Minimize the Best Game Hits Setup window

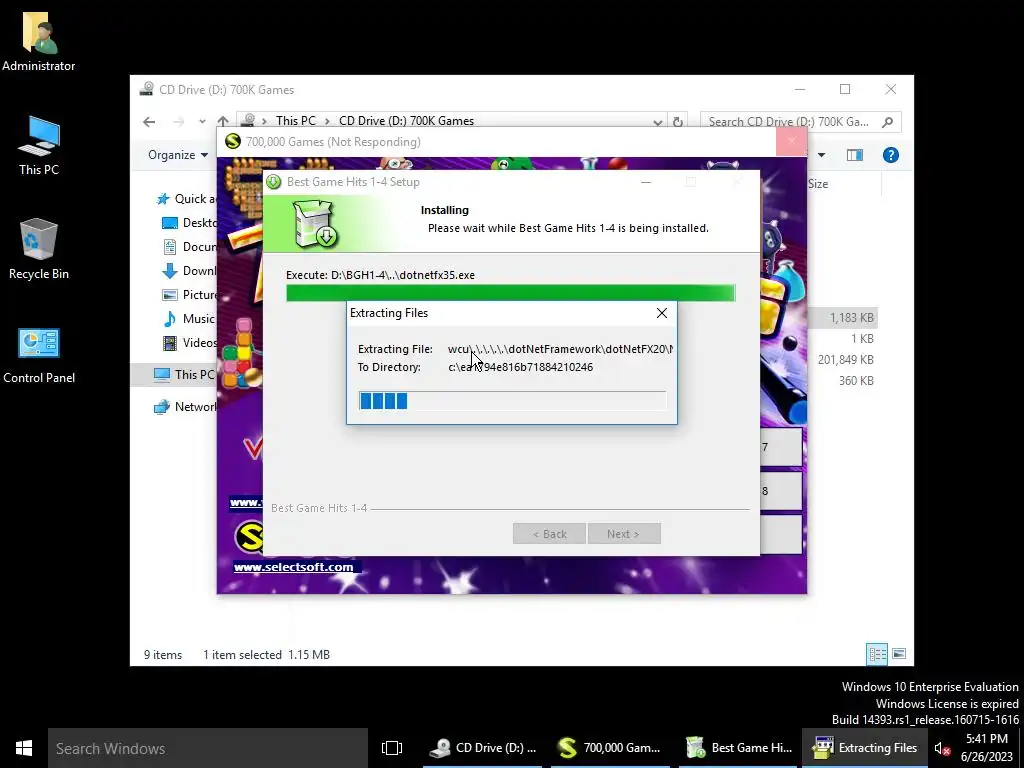[x=646, y=182]
